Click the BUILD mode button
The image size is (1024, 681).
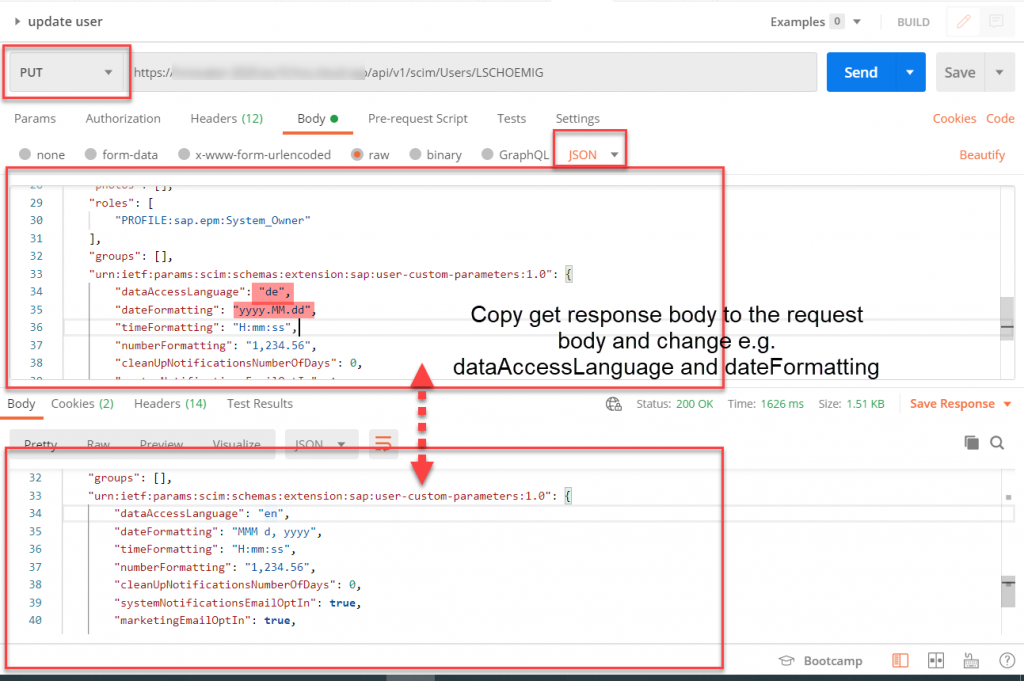click(x=913, y=22)
